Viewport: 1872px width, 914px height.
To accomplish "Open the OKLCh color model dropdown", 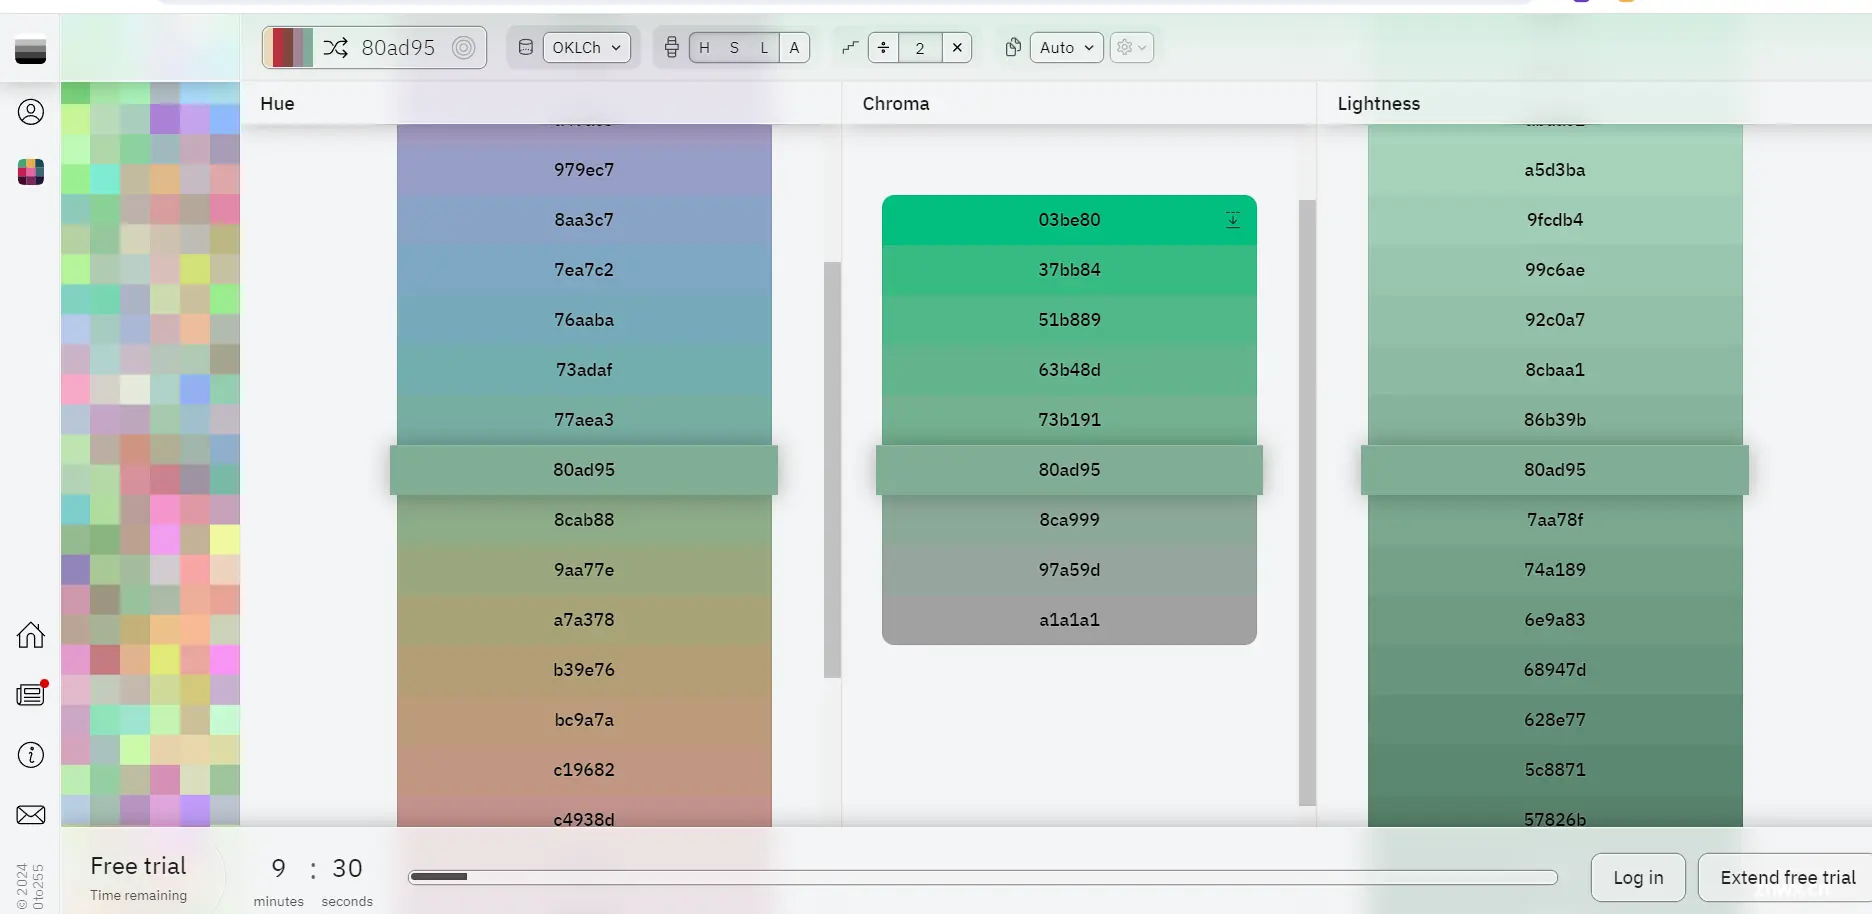I will pos(587,47).
